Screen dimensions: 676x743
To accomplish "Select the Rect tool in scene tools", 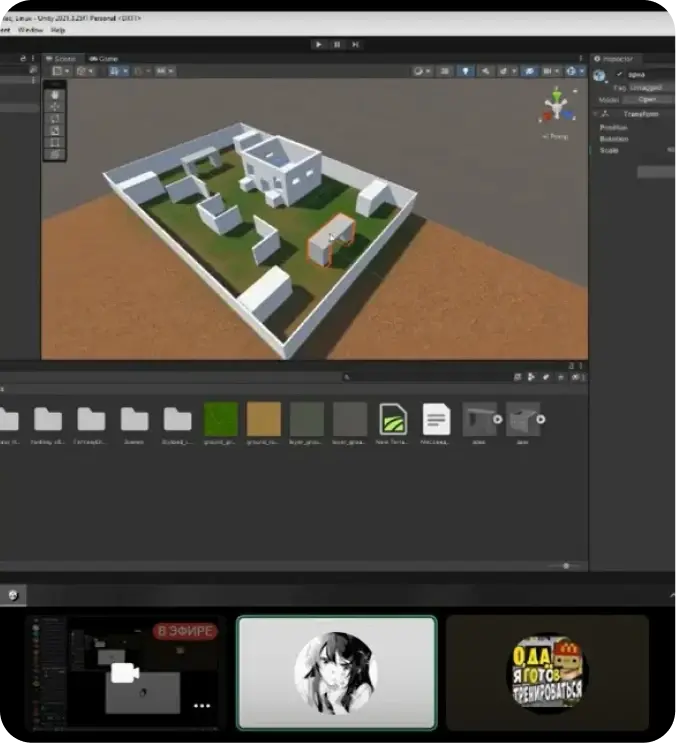I will coord(55,143).
